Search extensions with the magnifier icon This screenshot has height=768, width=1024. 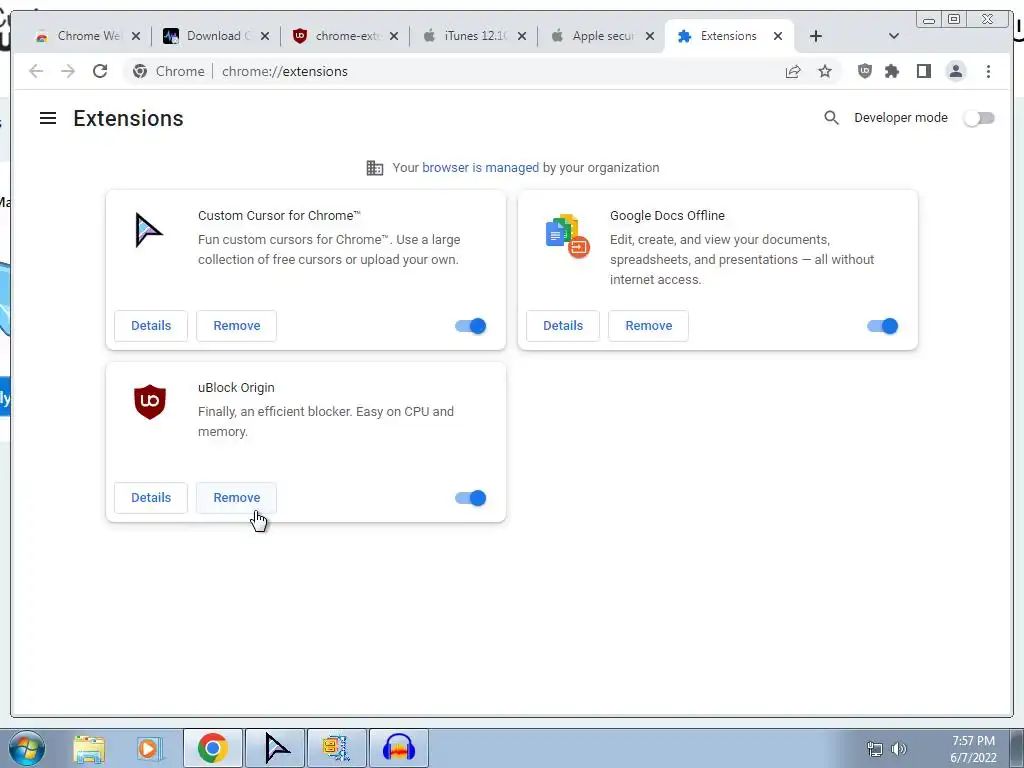coord(831,118)
